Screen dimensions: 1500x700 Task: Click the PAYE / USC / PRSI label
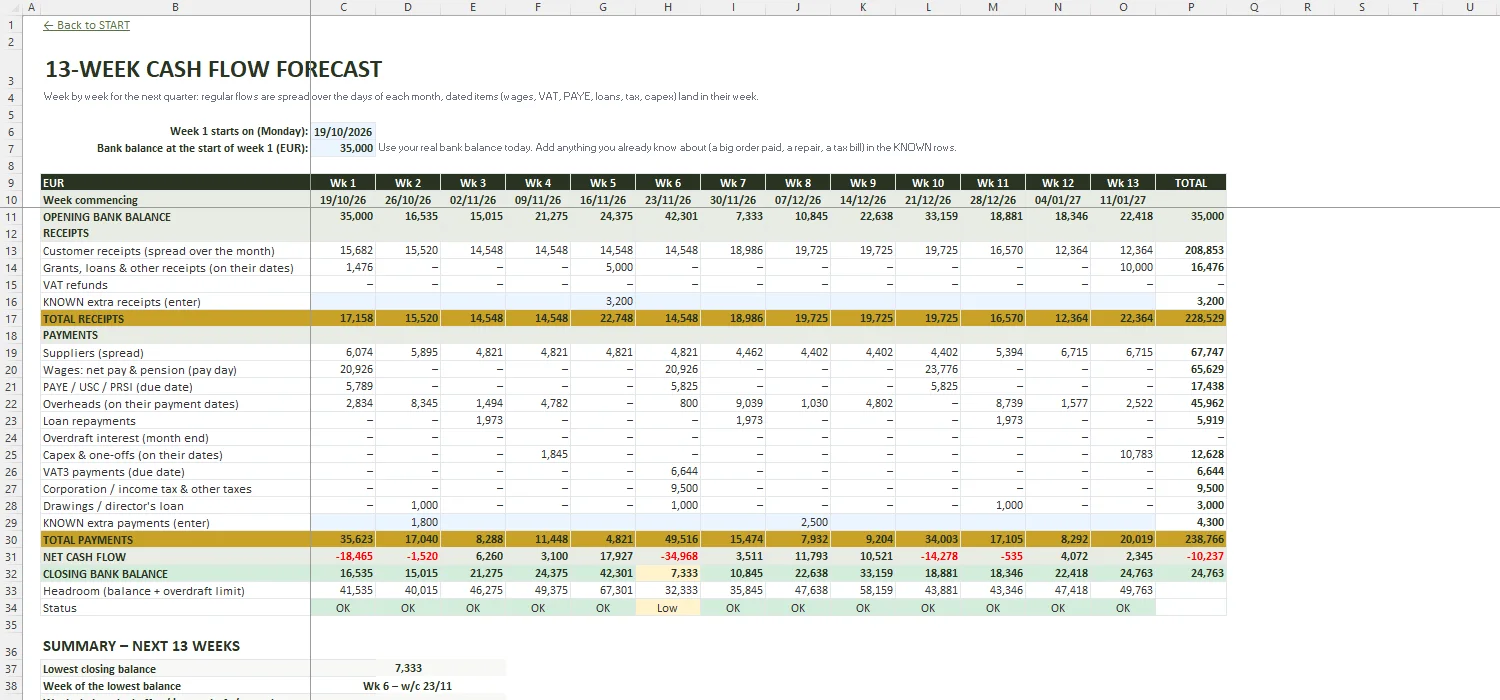click(118, 387)
